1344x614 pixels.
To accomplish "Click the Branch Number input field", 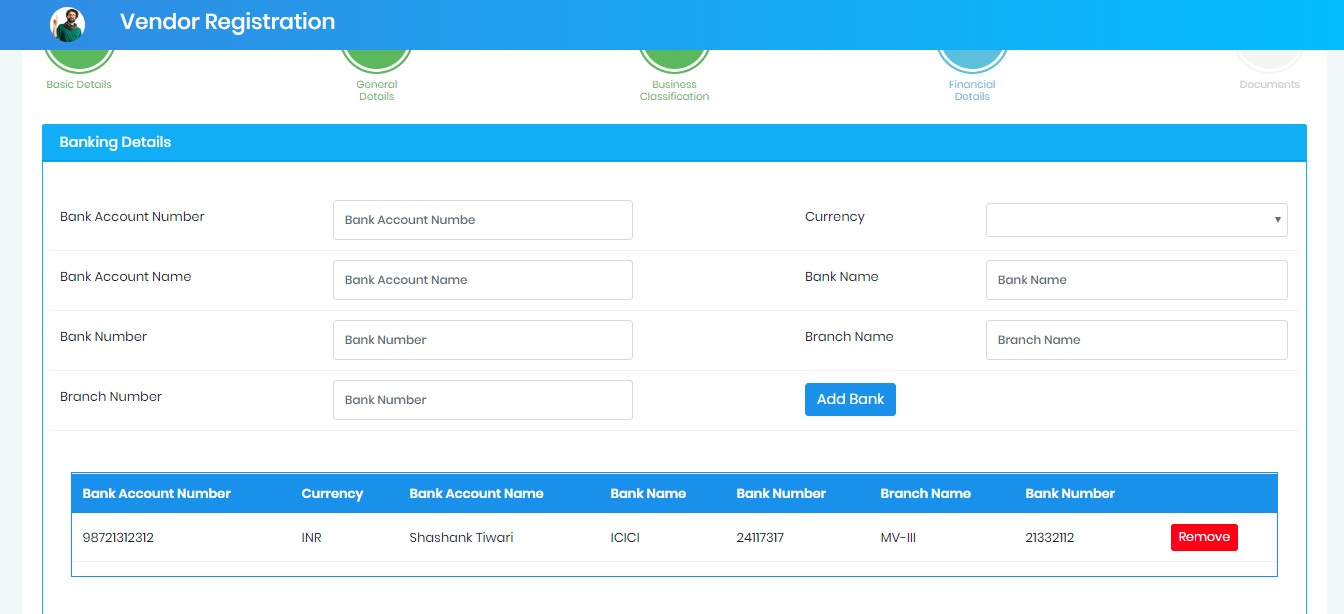I will tap(483, 400).
